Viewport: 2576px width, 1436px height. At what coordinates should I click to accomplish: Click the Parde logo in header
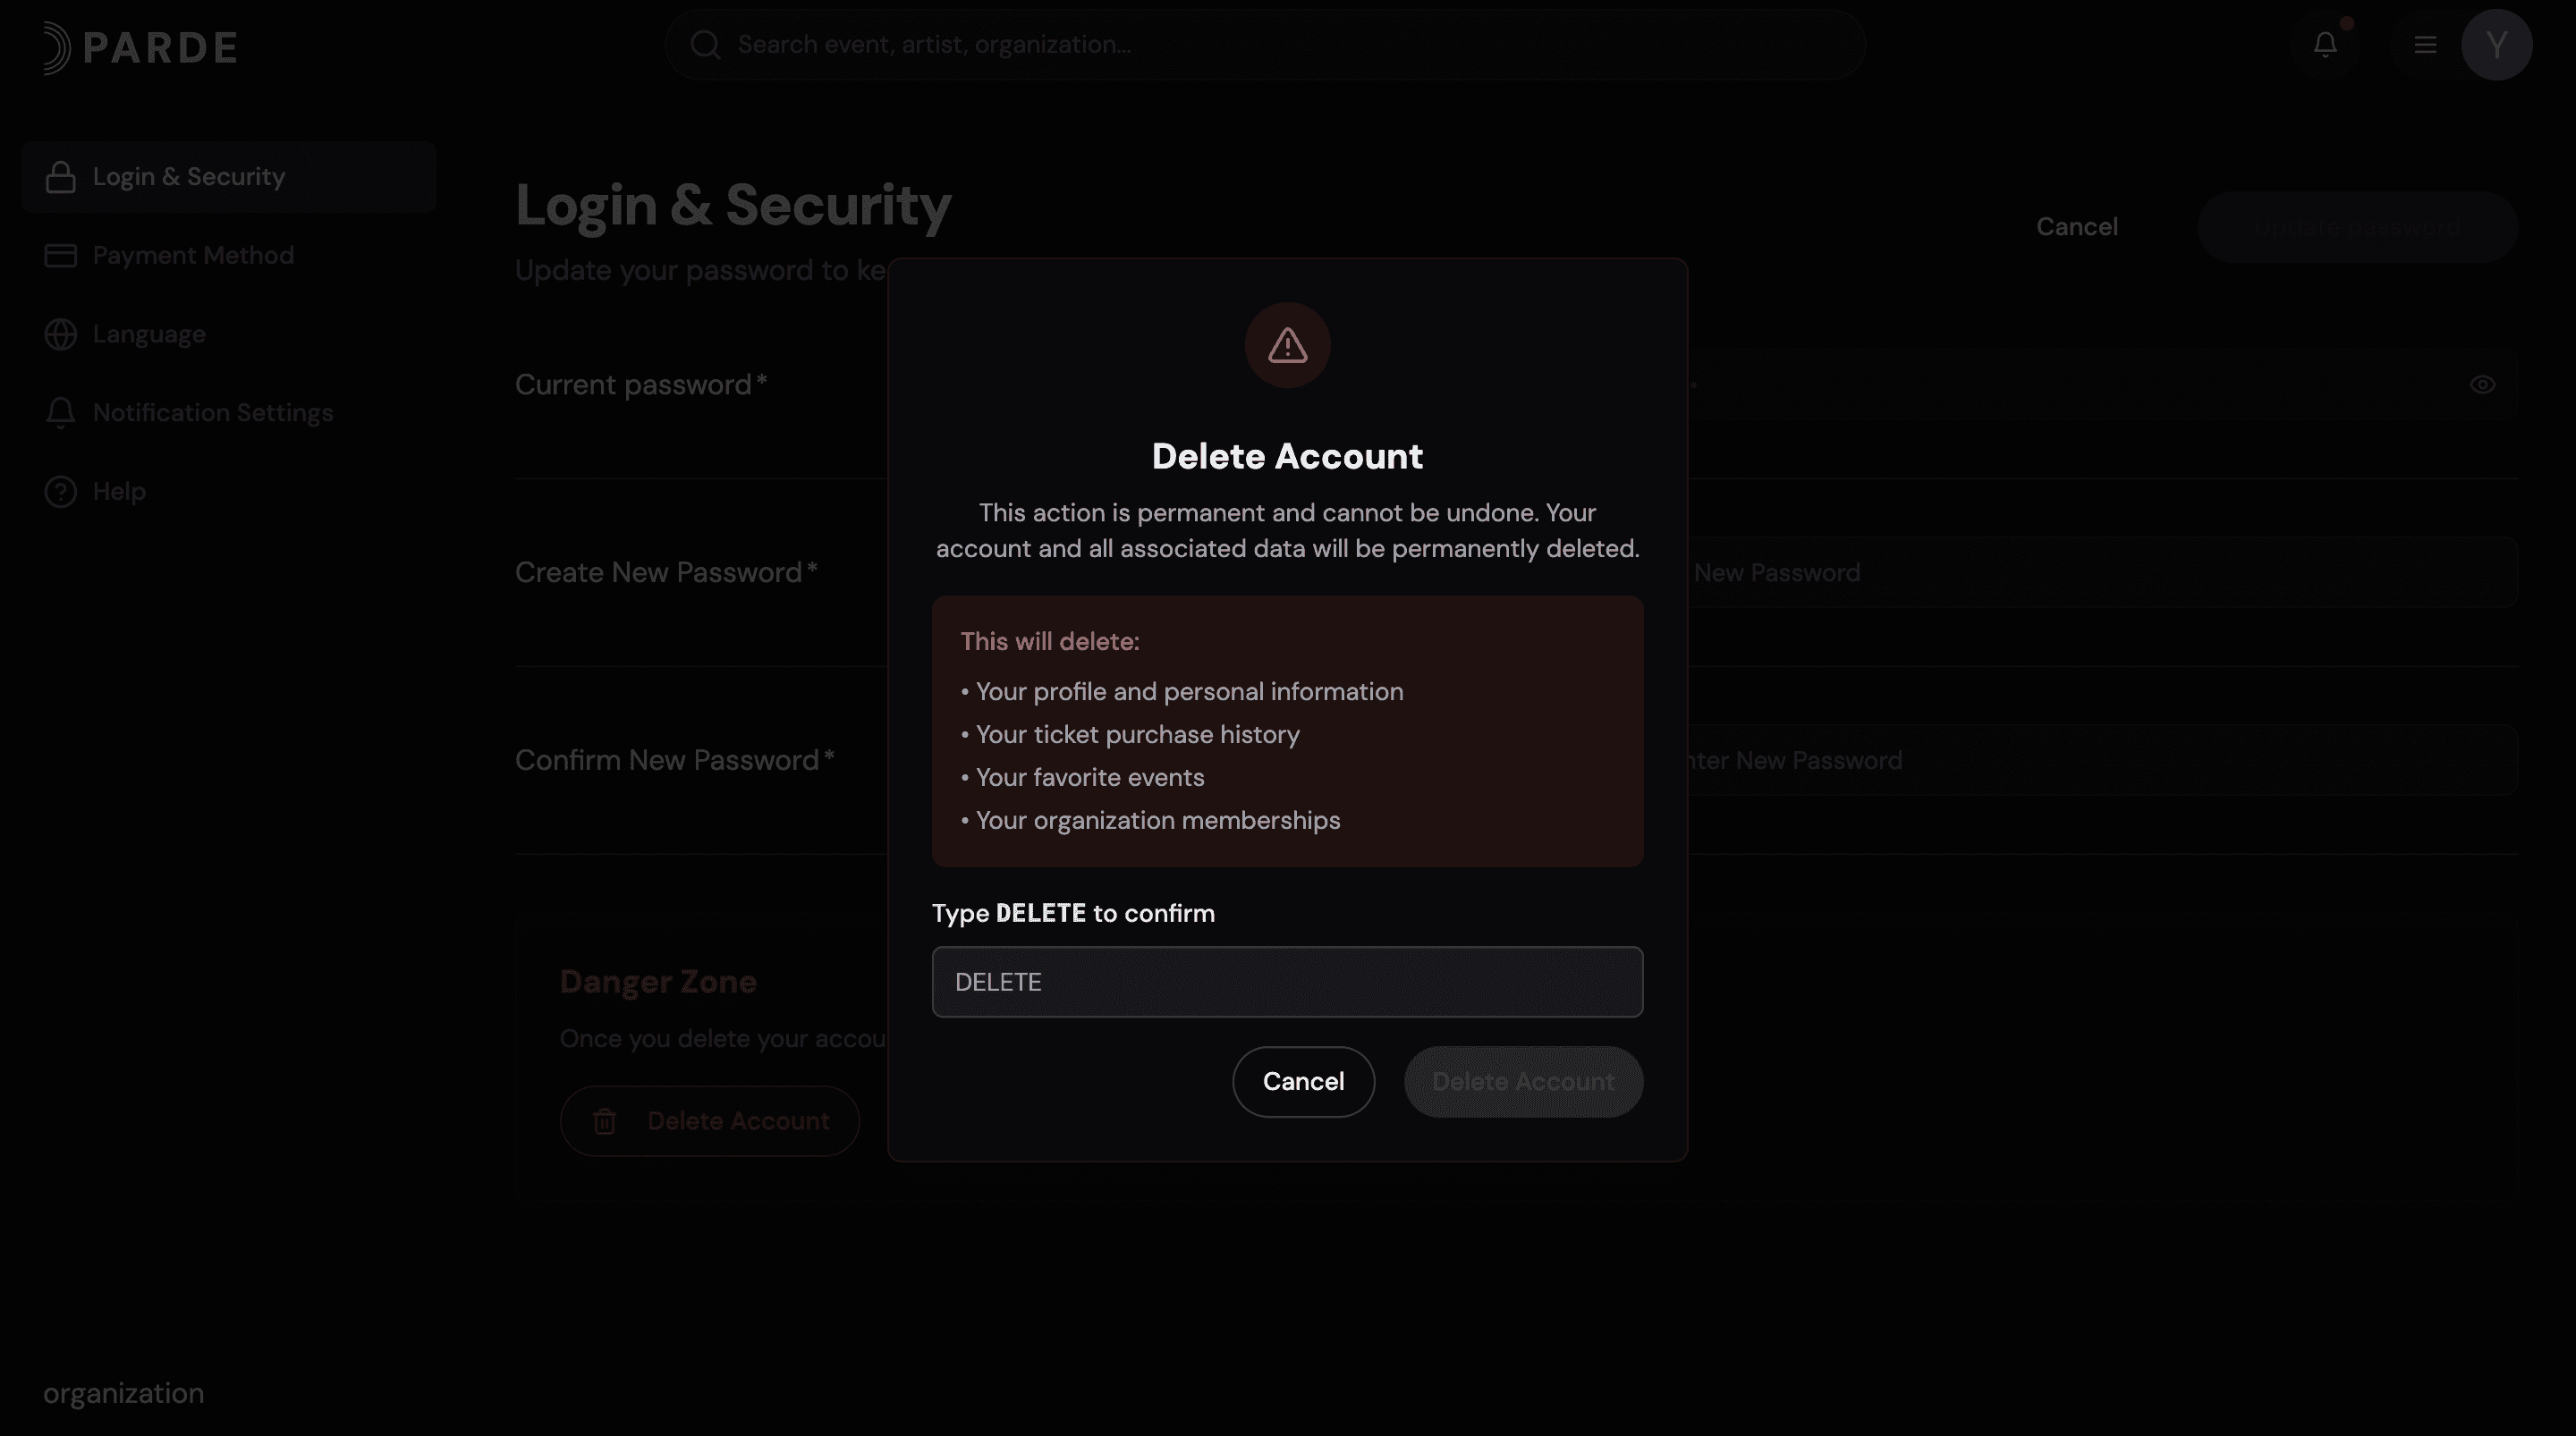coord(140,47)
